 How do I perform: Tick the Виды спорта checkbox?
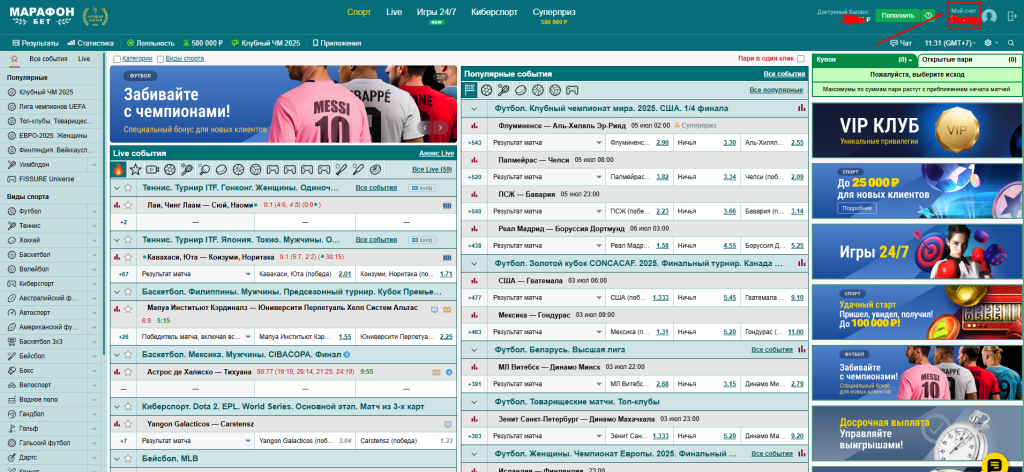161,59
